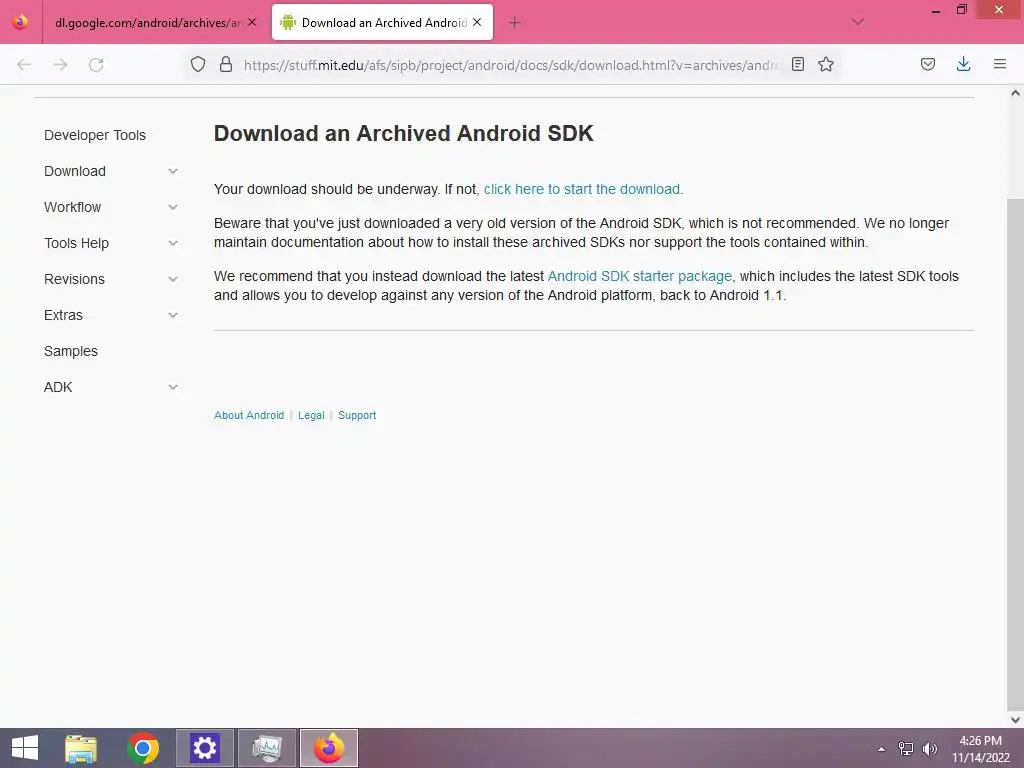This screenshot has height=768, width=1024.
Task: Go back with the back arrow
Action: pyautogui.click(x=24, y=65)
